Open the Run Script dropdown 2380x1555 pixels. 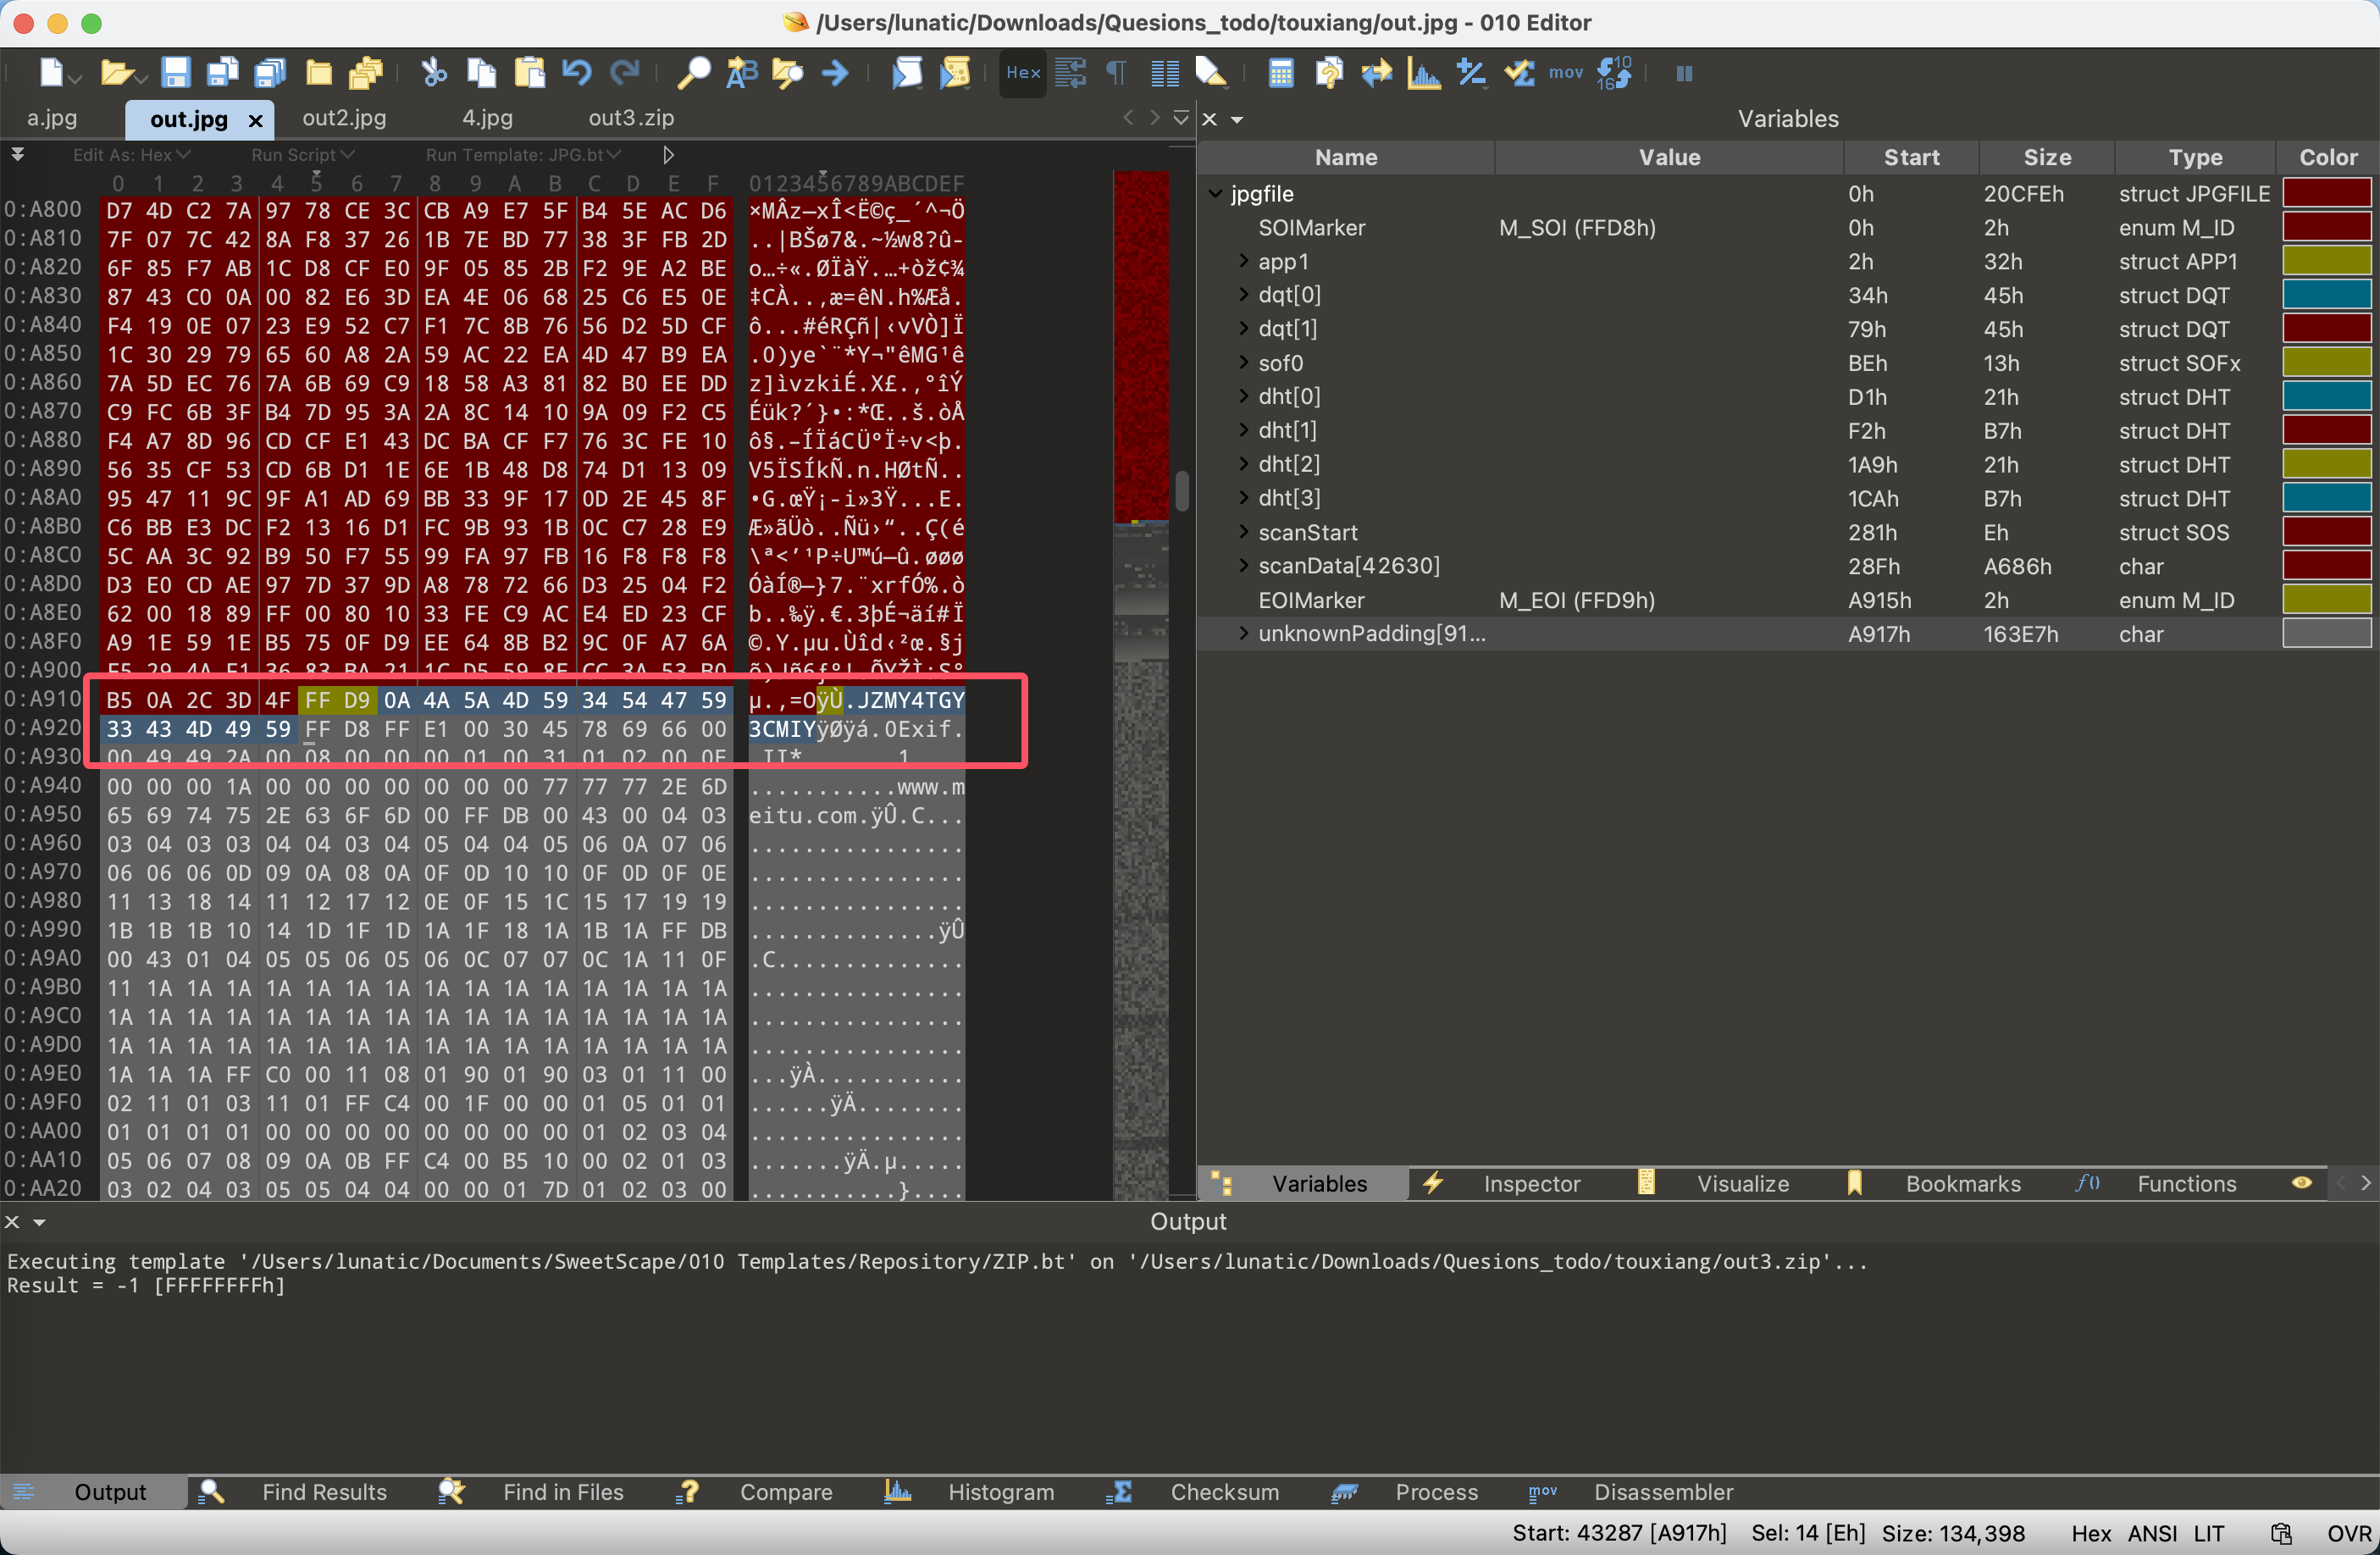tap(303, 155)
